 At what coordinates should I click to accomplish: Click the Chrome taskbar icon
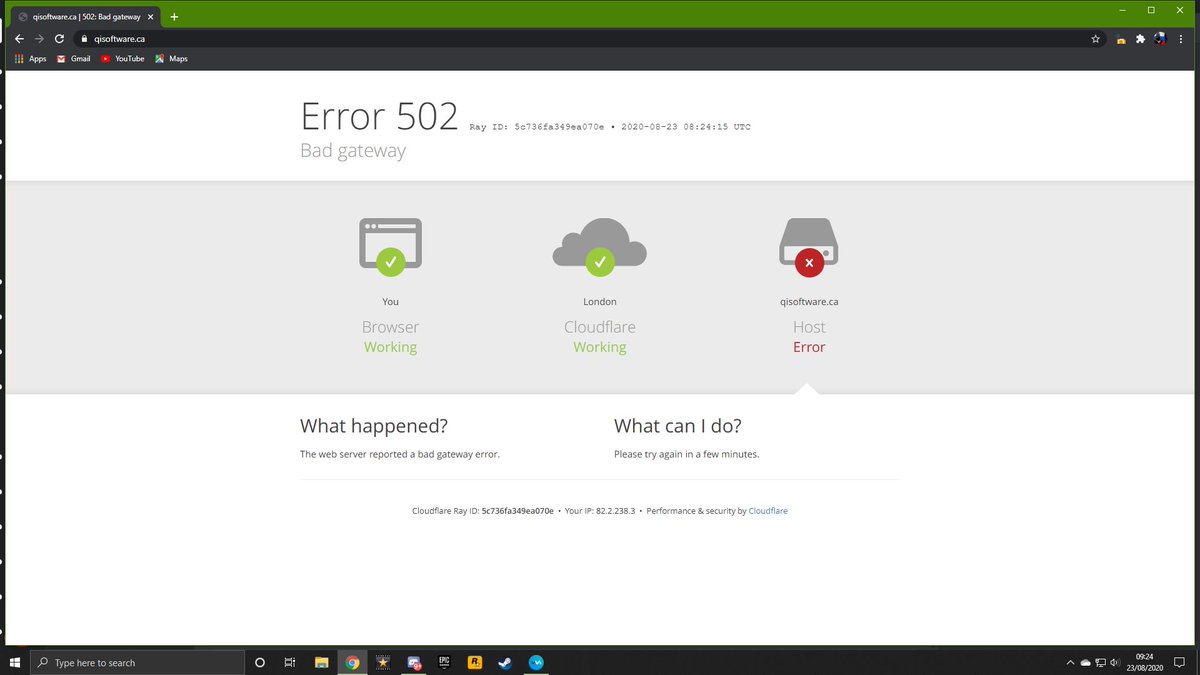tap(353, 662)
